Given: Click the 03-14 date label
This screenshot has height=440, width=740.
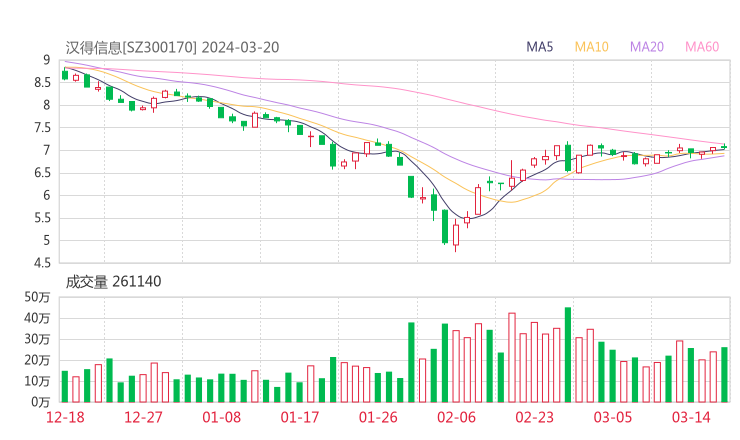Looking at the screenshot, I should 691,417.
